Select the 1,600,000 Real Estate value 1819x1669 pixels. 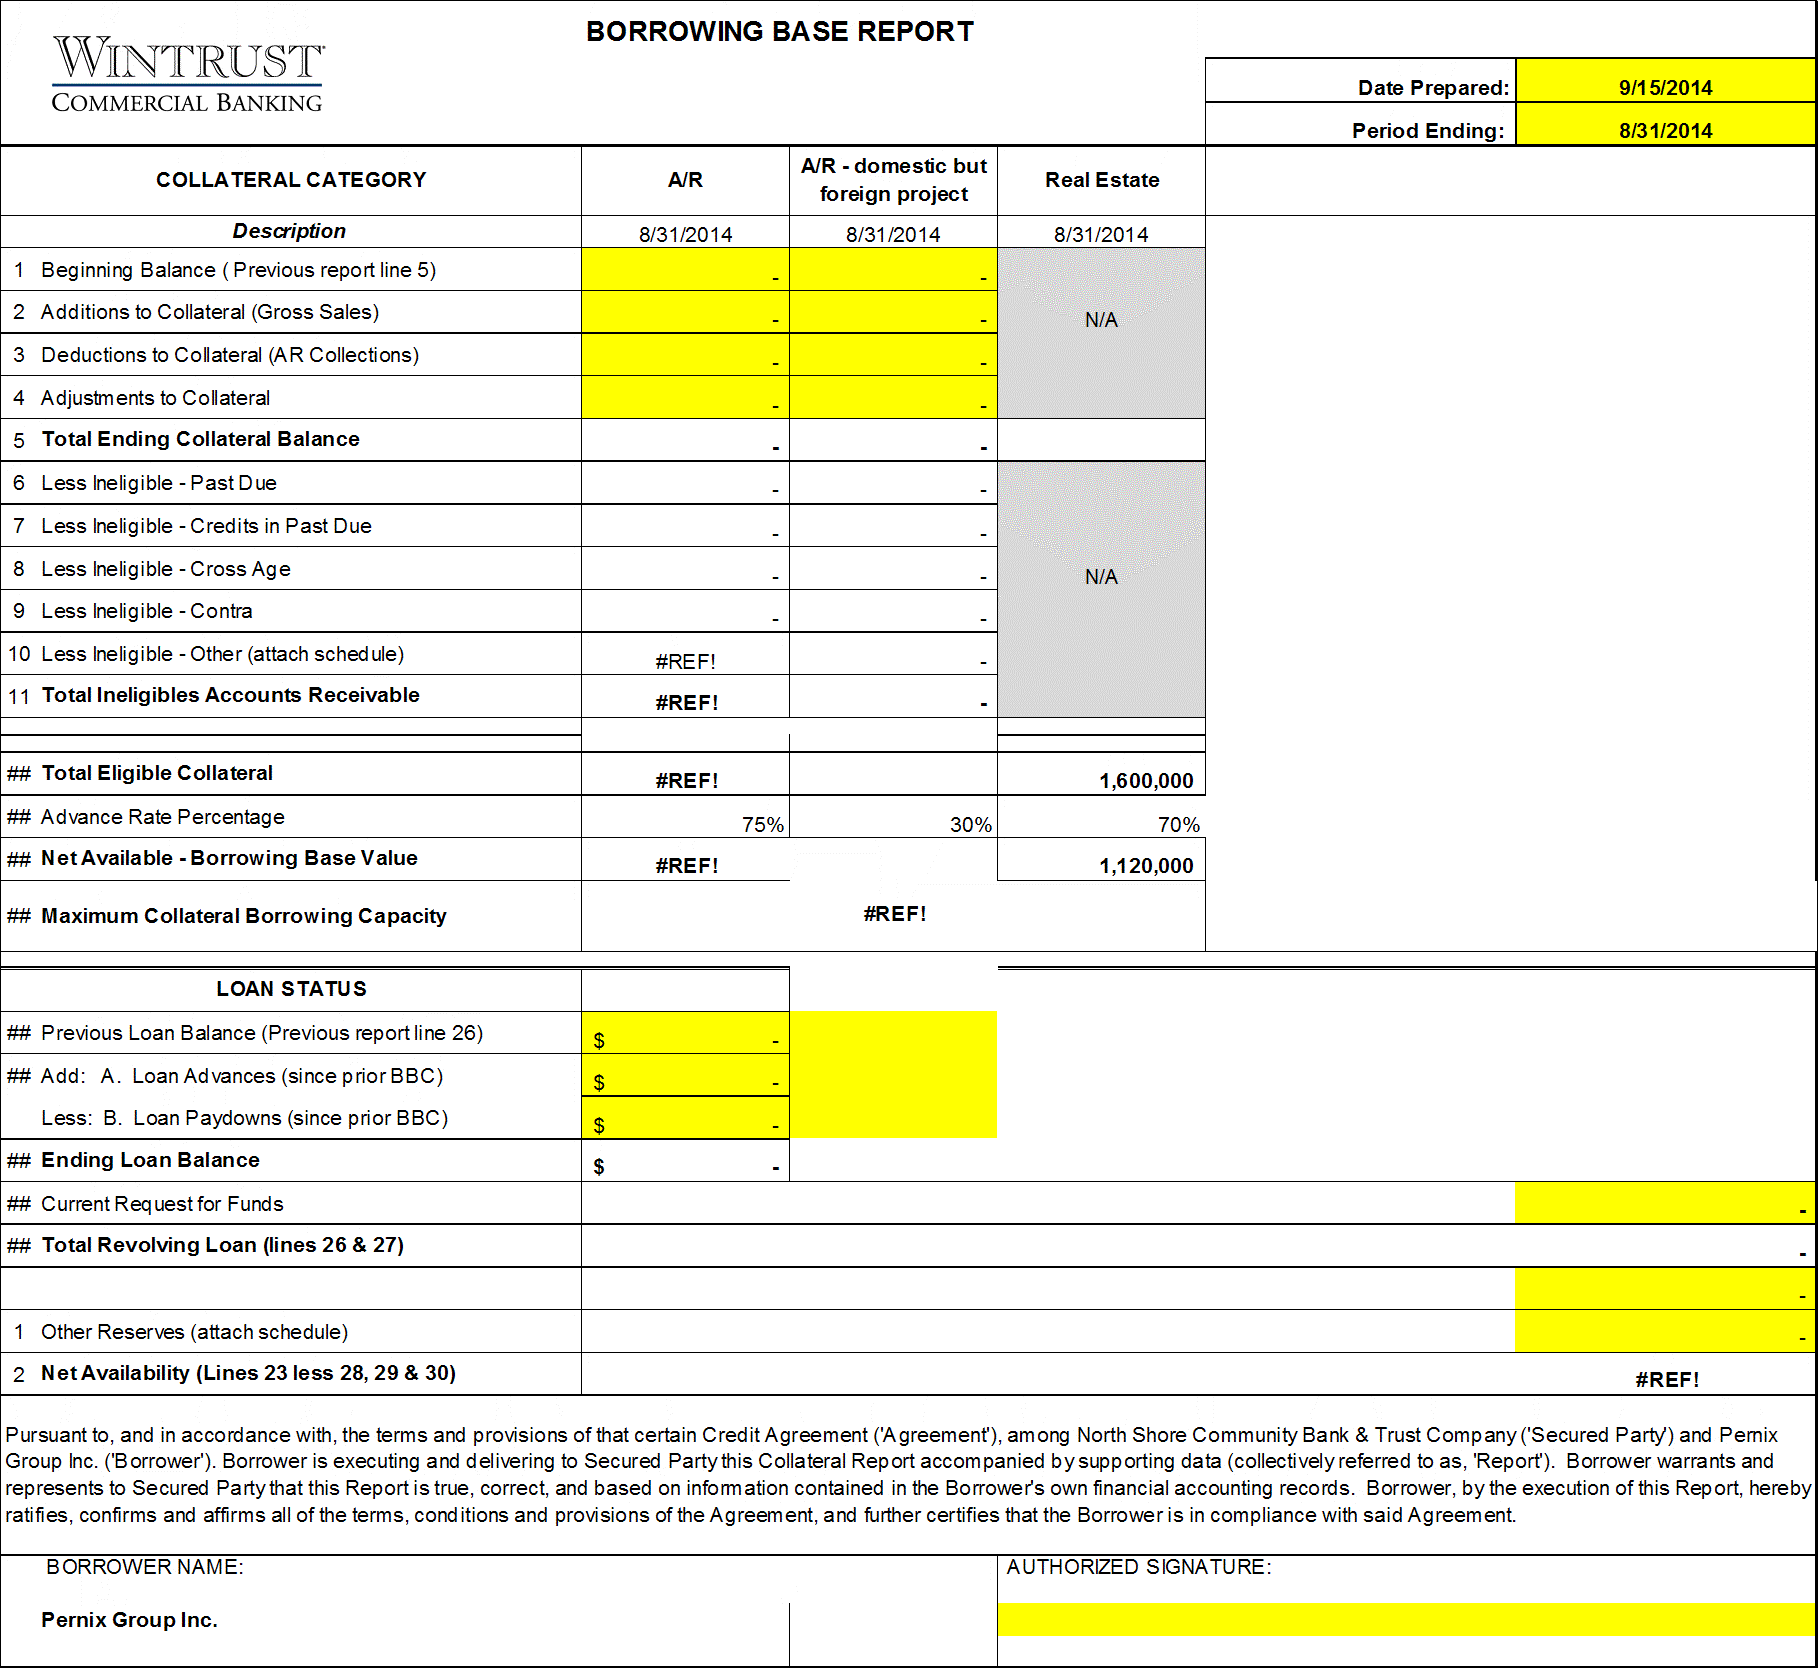[1146, 780]
